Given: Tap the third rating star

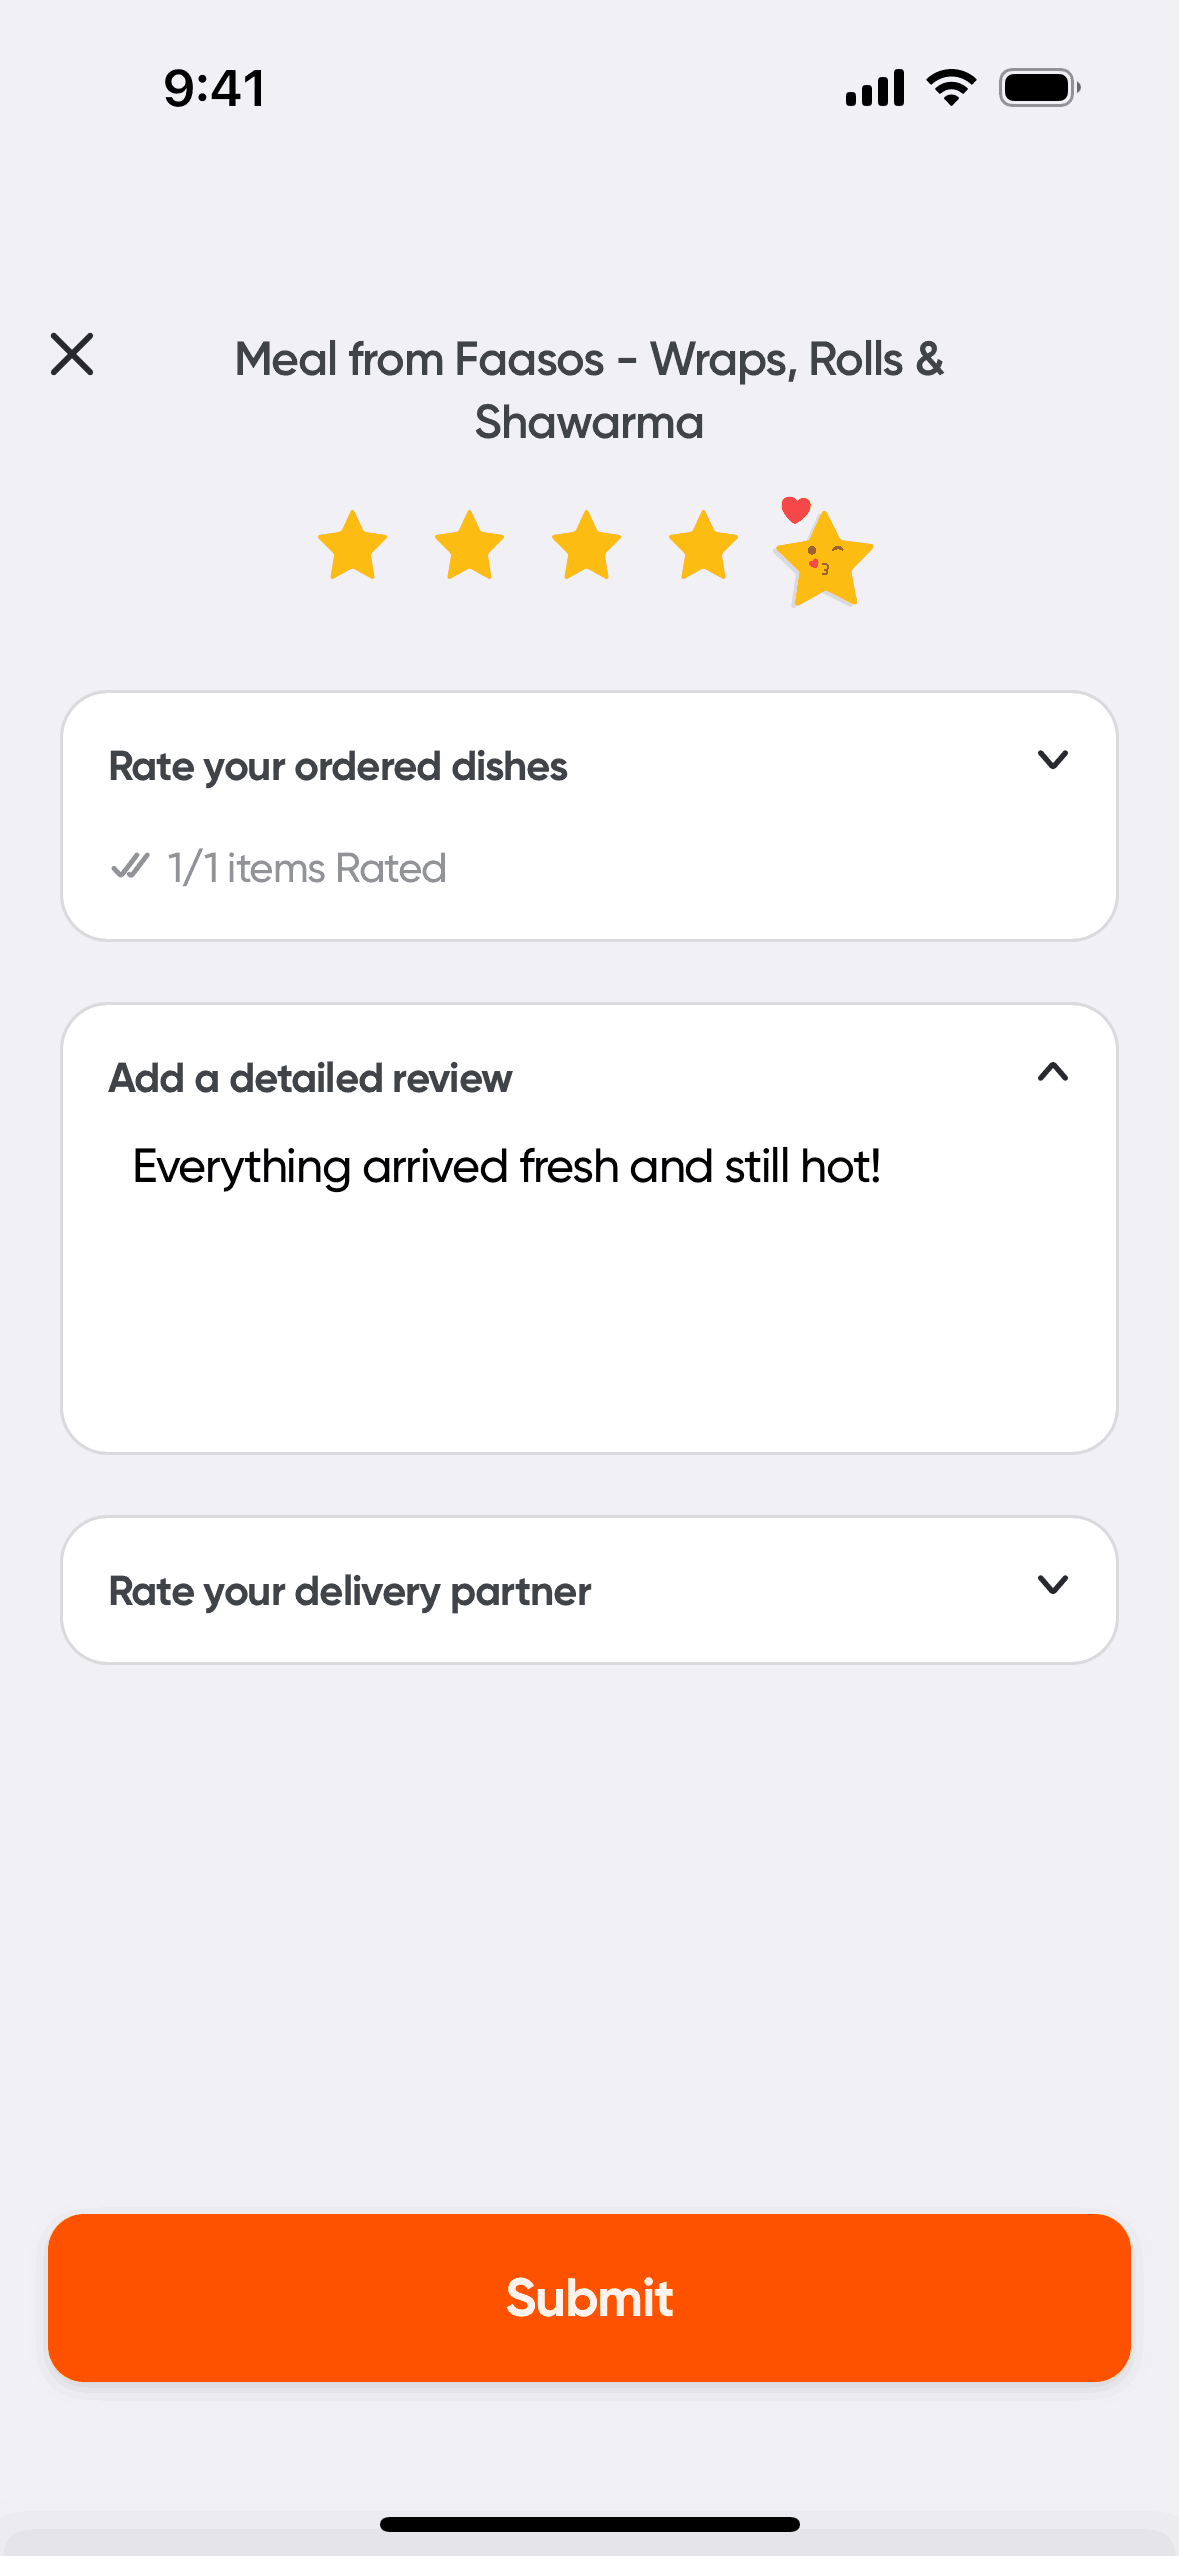Looking at the screenshot, I should click(x=586, y=546).
